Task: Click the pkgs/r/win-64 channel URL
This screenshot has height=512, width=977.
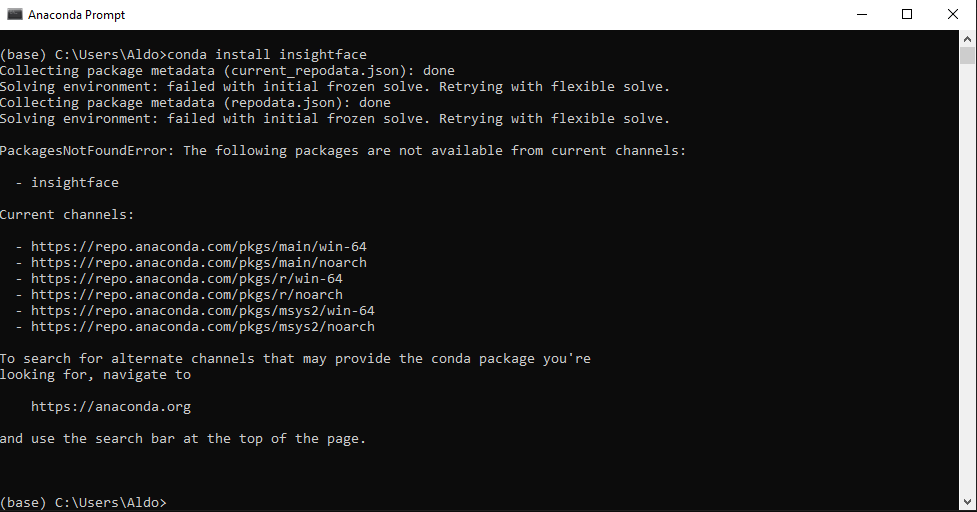Action: pos(186,278)
